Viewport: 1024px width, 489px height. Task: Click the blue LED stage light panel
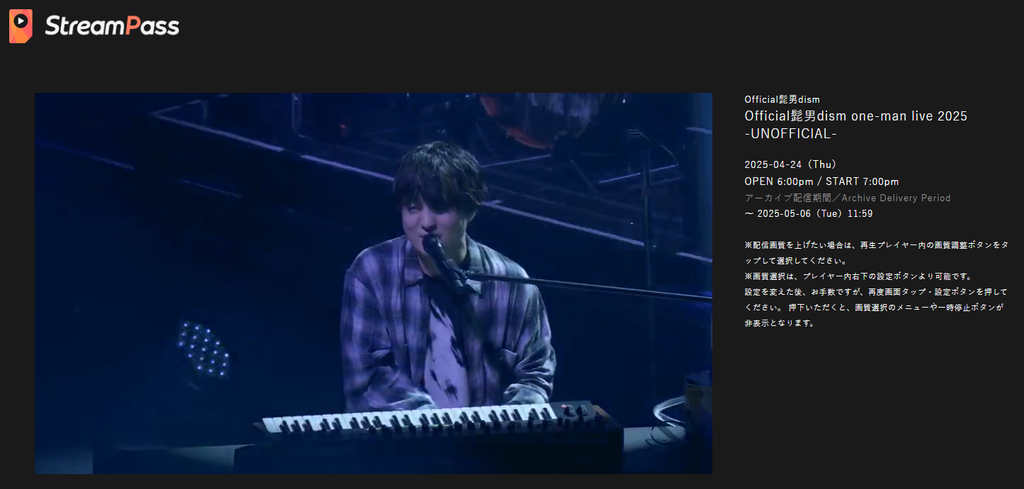point(204,349)
